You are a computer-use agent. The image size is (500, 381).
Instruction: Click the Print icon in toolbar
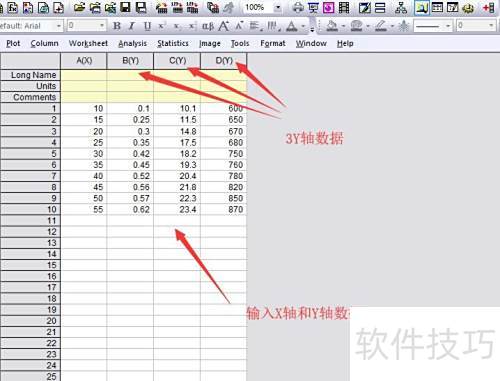298,7
